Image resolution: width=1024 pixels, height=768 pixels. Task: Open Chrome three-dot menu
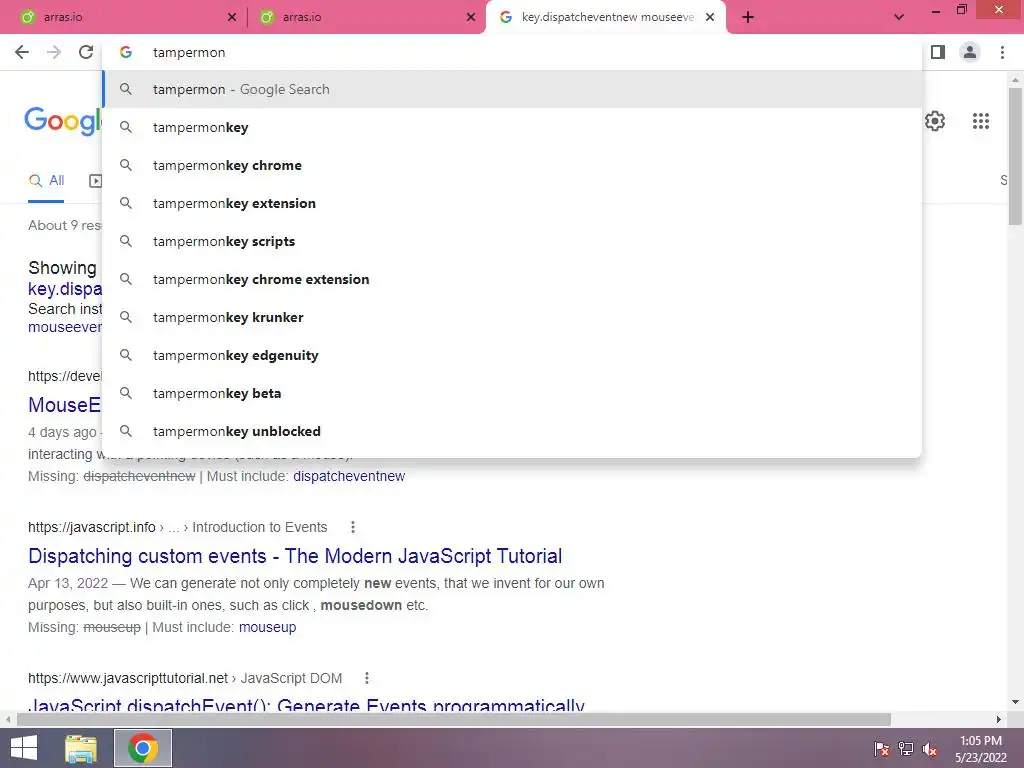tap(1002, 52)
